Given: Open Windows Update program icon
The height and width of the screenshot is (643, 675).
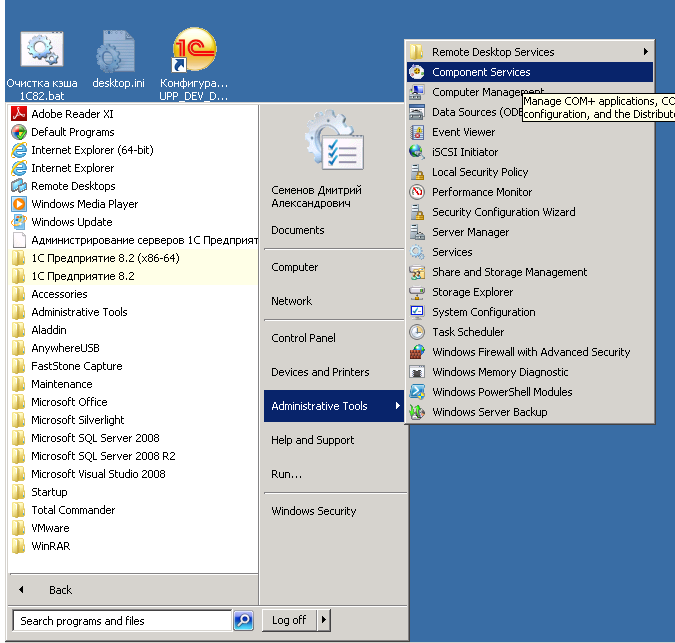Looking at the screenshot, I should coord(19,222).
